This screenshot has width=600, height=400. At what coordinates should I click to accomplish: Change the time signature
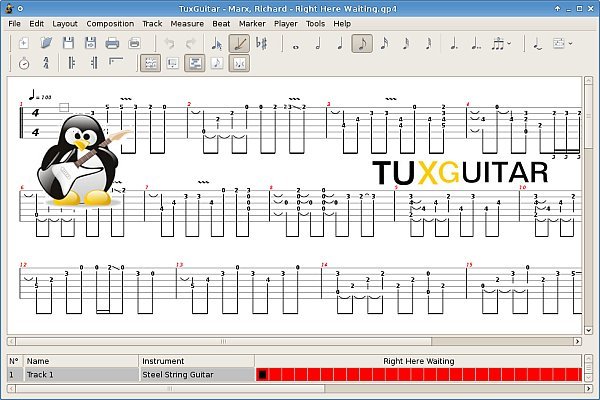click(46, 63)
